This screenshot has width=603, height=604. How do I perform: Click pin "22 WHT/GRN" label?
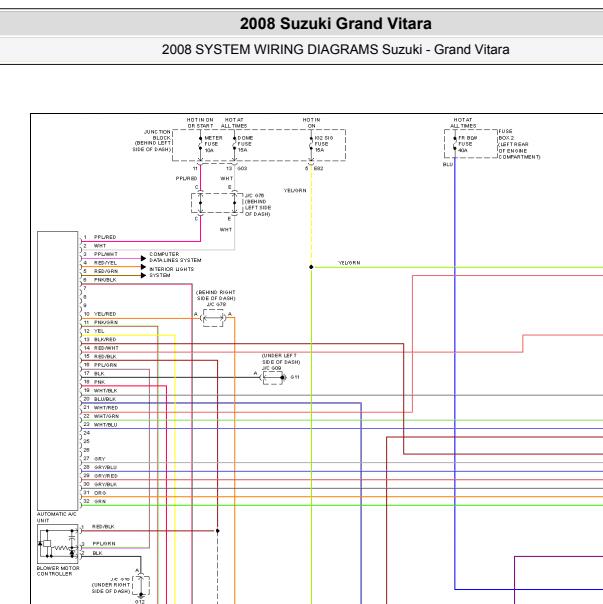(101, 416)
